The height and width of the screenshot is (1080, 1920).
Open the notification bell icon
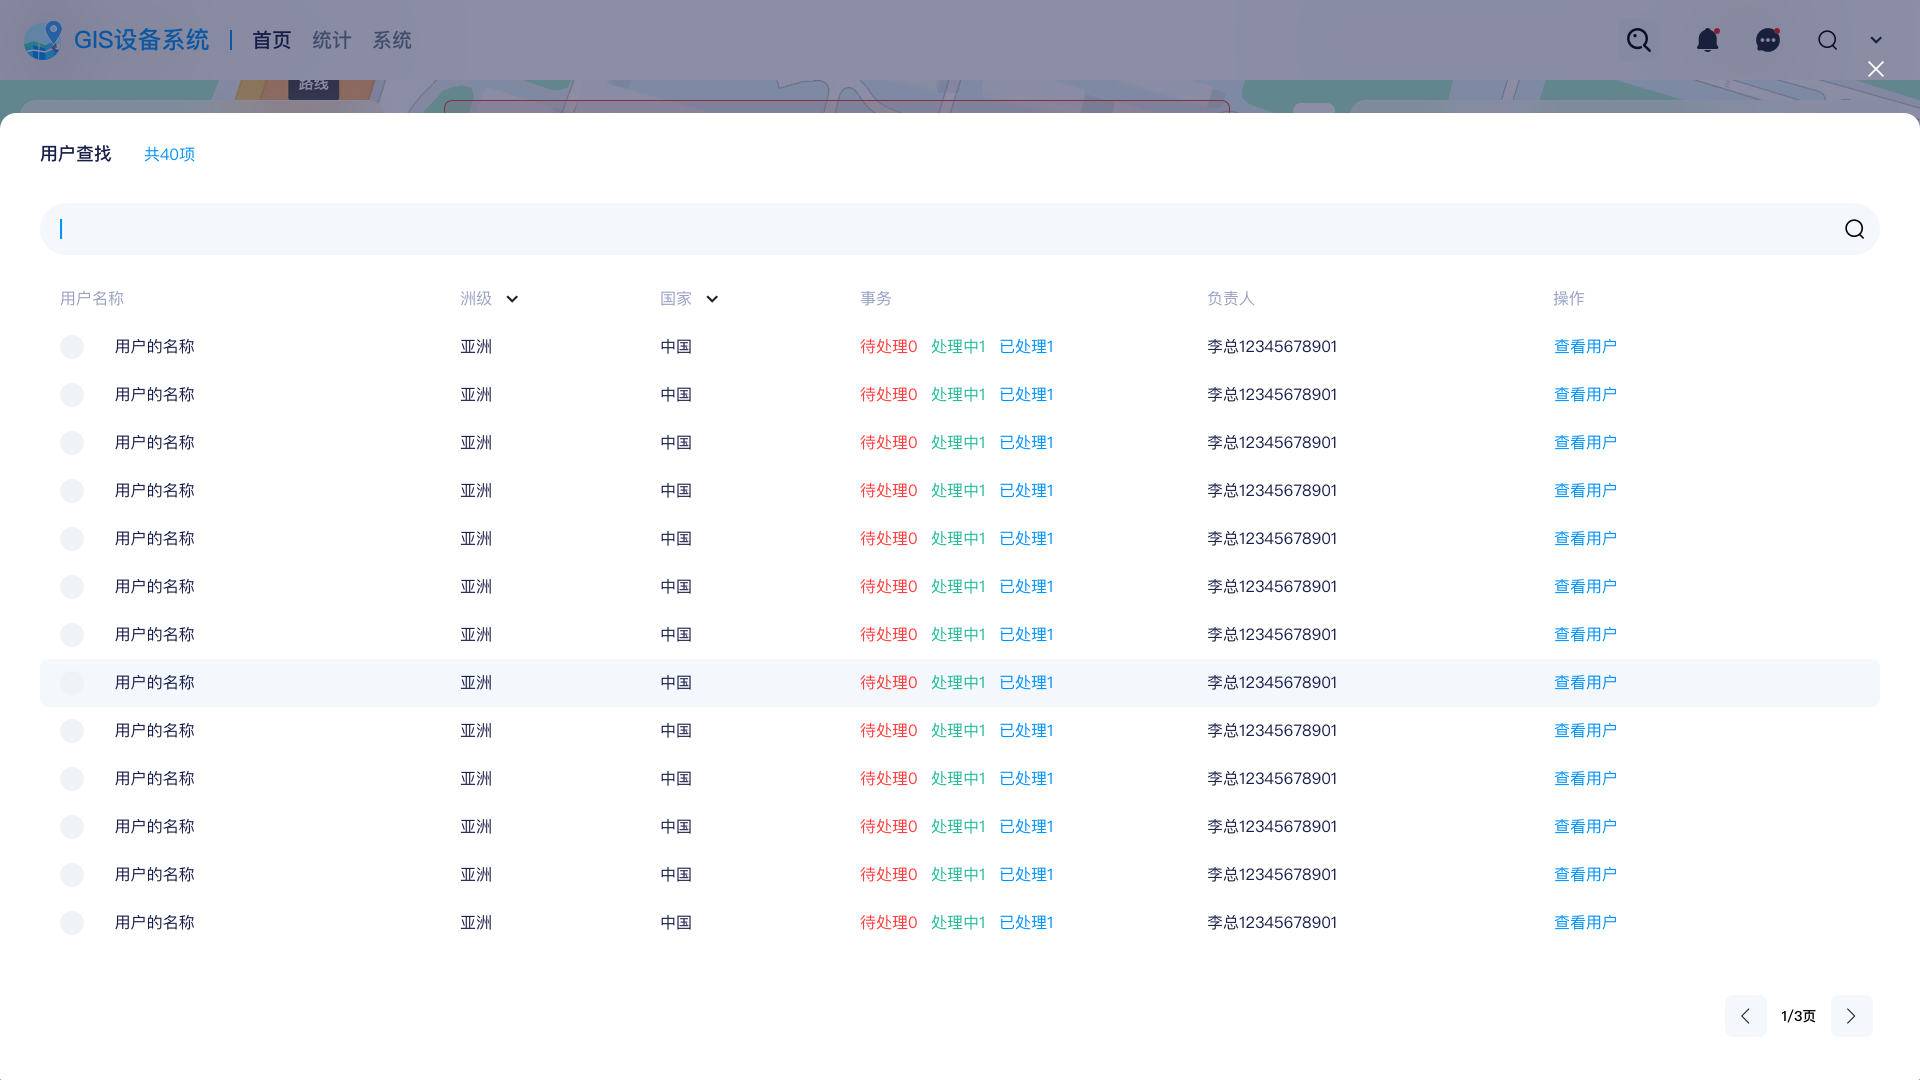click(1707, 40)
